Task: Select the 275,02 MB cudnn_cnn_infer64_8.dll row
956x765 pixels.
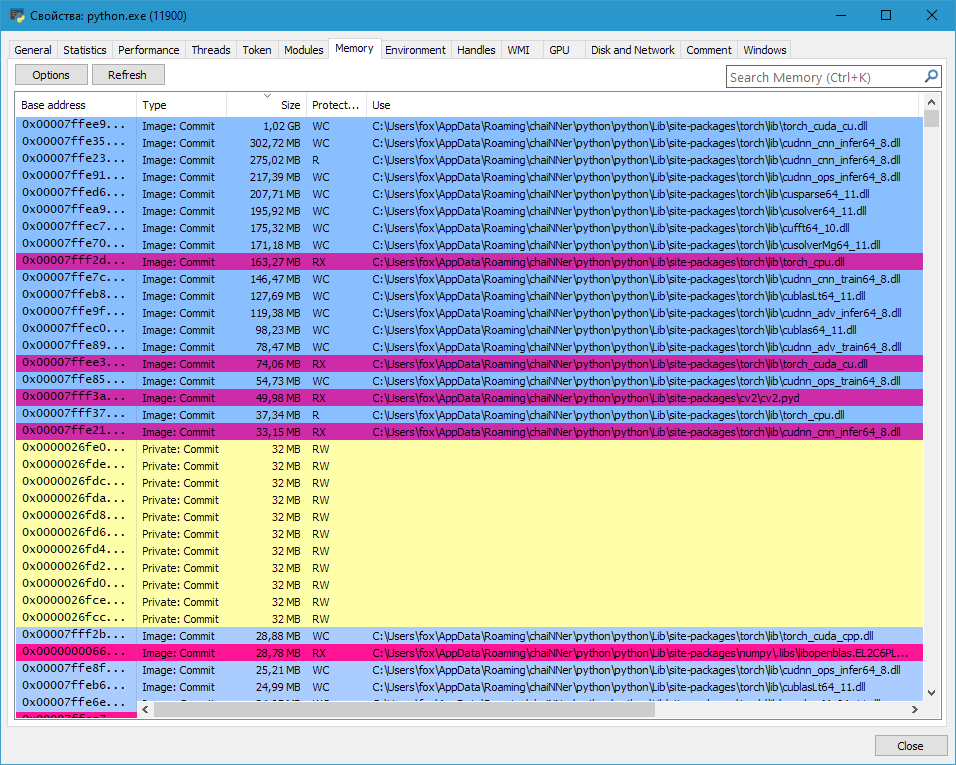Action: [469, 160]
